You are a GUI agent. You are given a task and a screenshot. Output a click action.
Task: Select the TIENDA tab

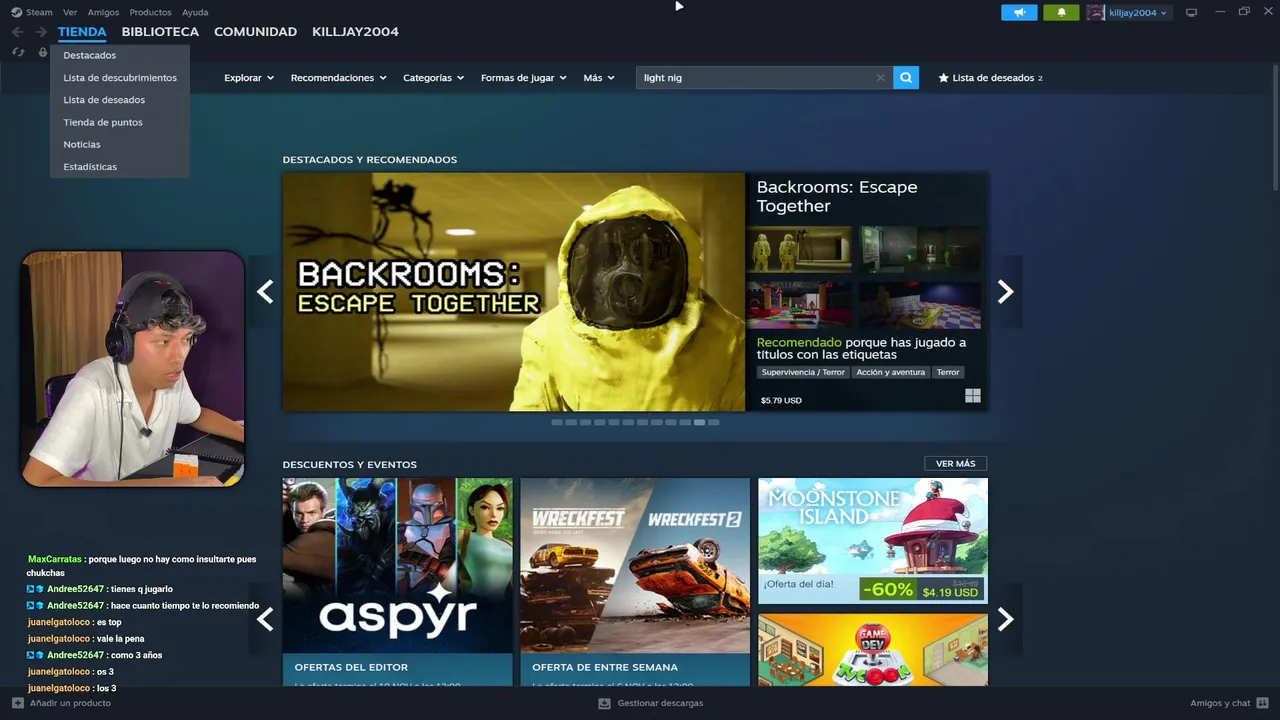(x=82, y=32)
